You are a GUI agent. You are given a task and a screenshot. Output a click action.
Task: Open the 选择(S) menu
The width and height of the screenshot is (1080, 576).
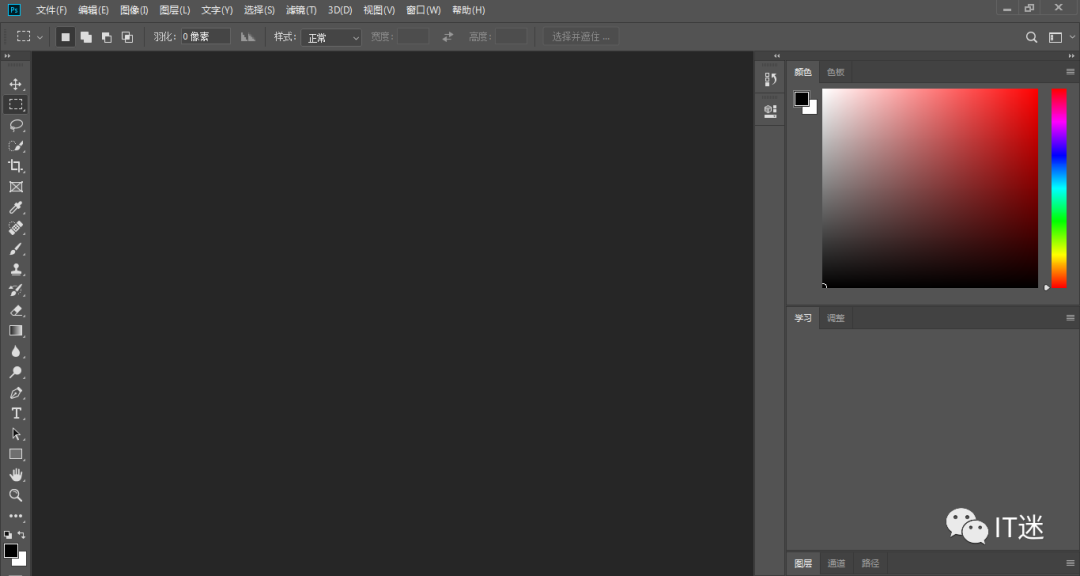tap(259, 10)
